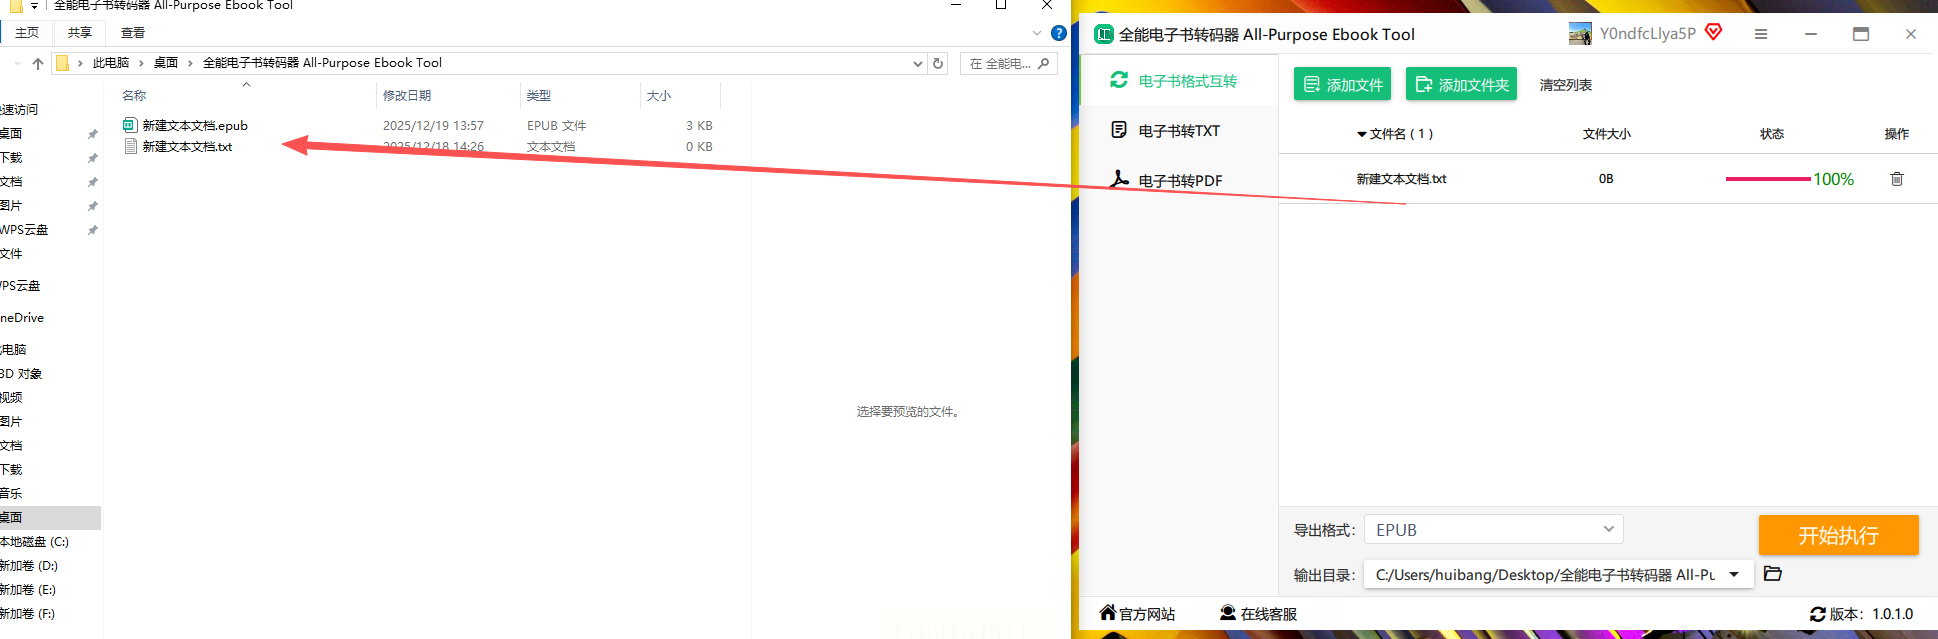Click the 操作 column header
The height and width of the screenshot is (639, 1938).
tap(1896, 134)
